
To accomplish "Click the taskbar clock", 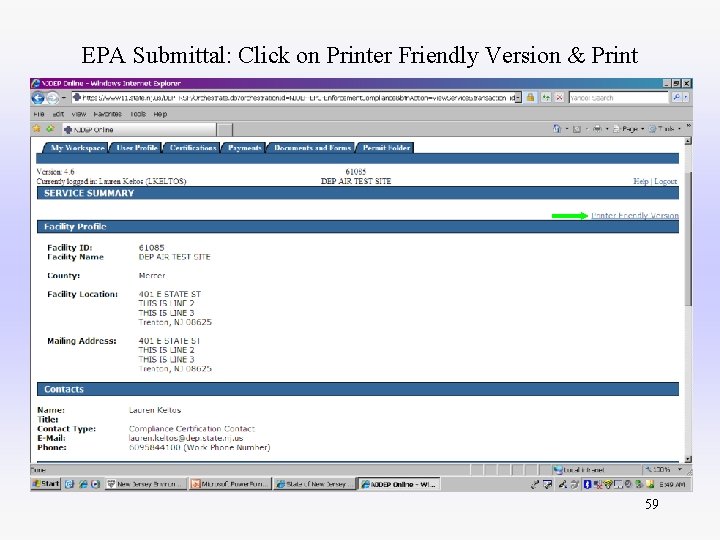I will tap(672, 484).
